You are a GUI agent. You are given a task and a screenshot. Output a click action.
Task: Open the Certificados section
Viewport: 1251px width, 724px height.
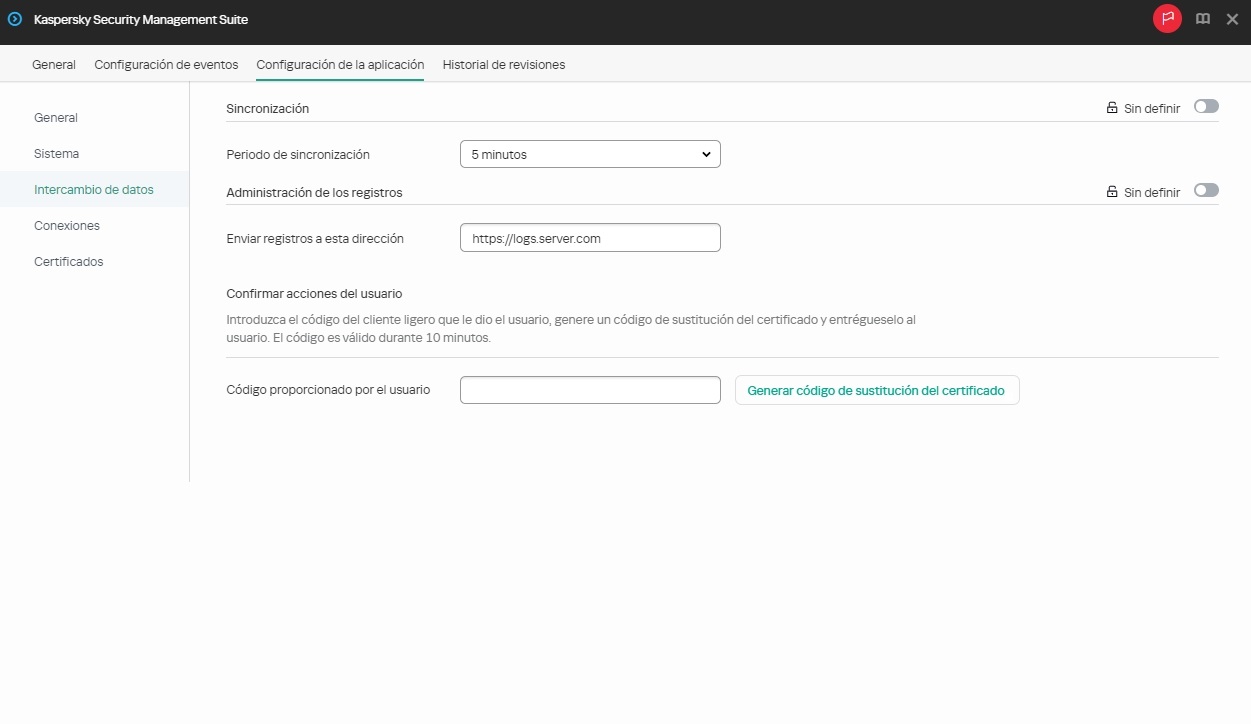68,261
